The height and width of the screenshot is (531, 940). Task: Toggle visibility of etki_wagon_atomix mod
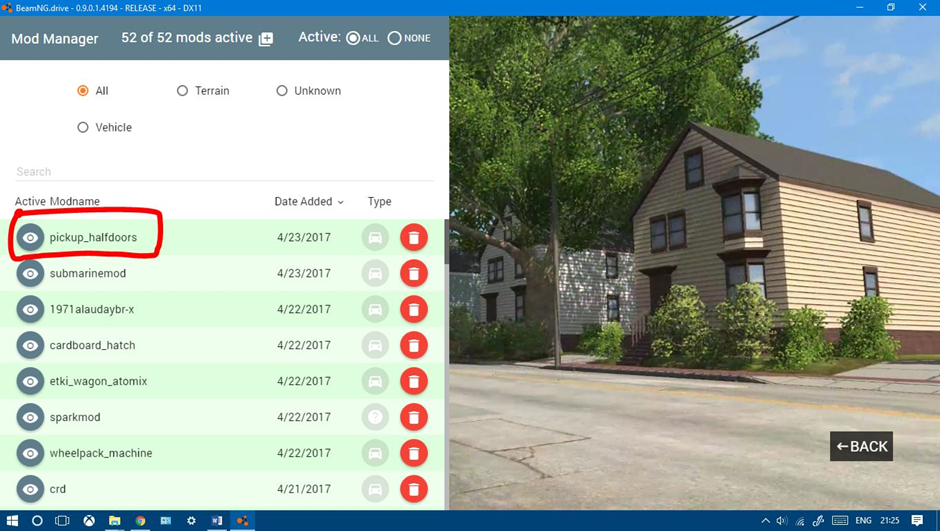click(30, 381)
